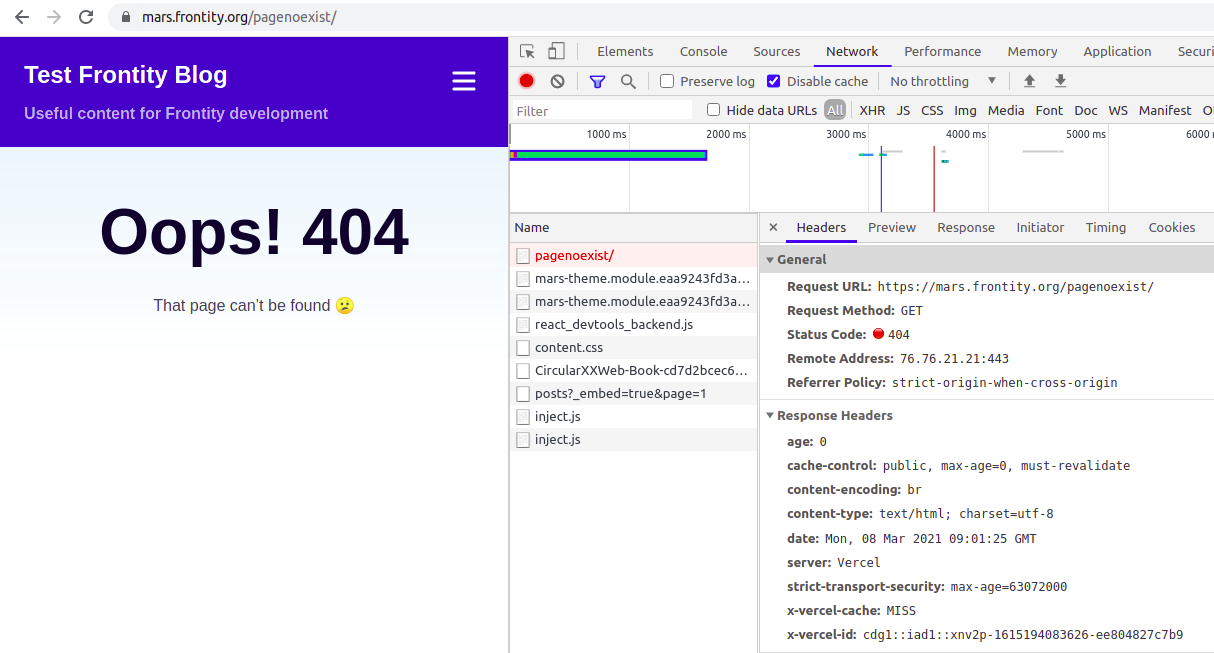Click the Test Frontity Blog title link
This screenshot has width=1214, height=653.
coord(126,75)
